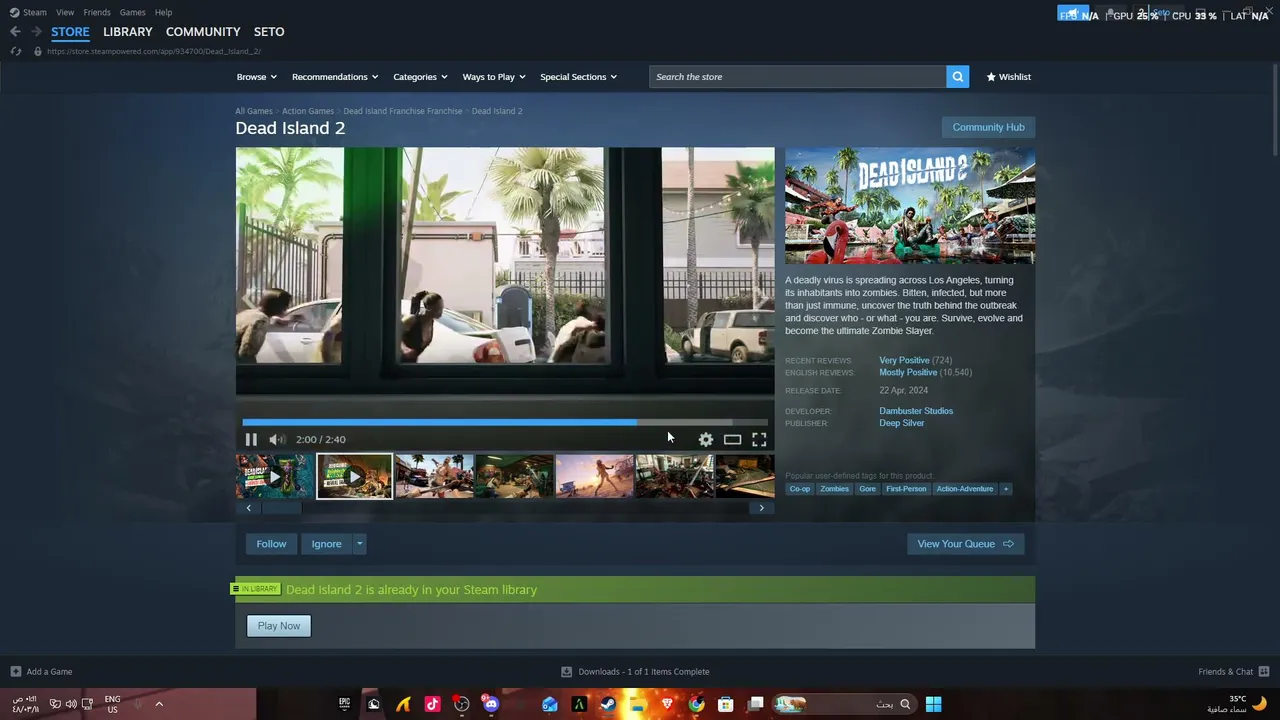The width and height of the screenshot is (1280, 720).
Task: Expand the Recommendations dropdown
Action: [335, 77]
